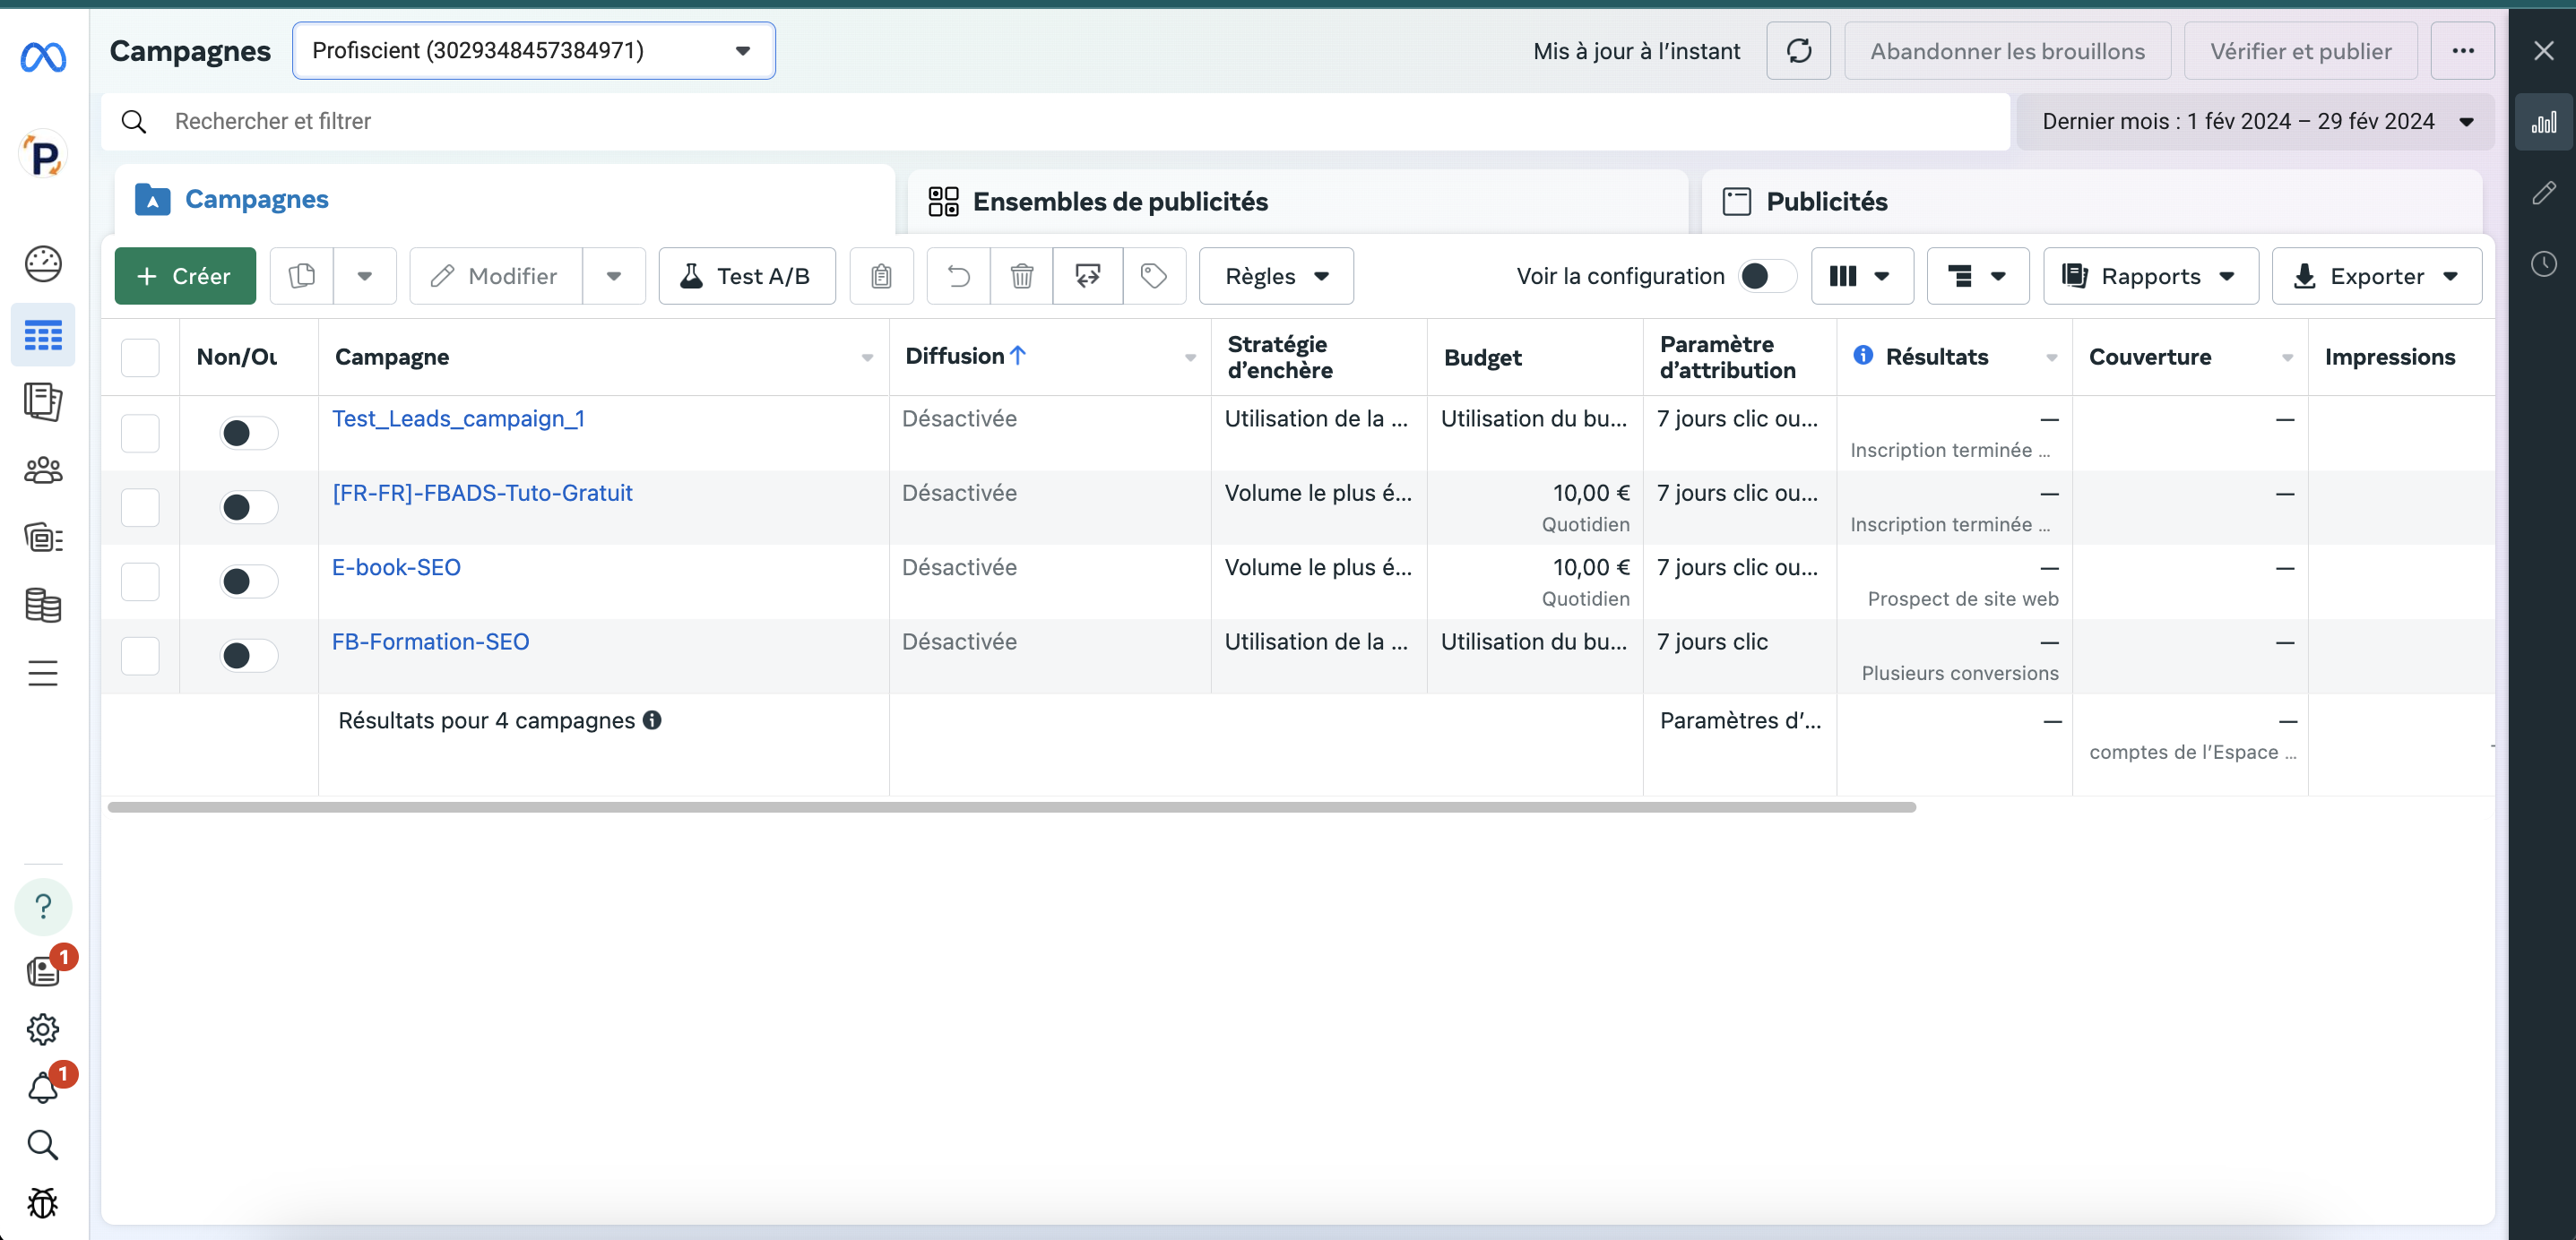Screen dimensions: 2576x1240
Task: Open the Proficient business account avatar
Action: 43,156
